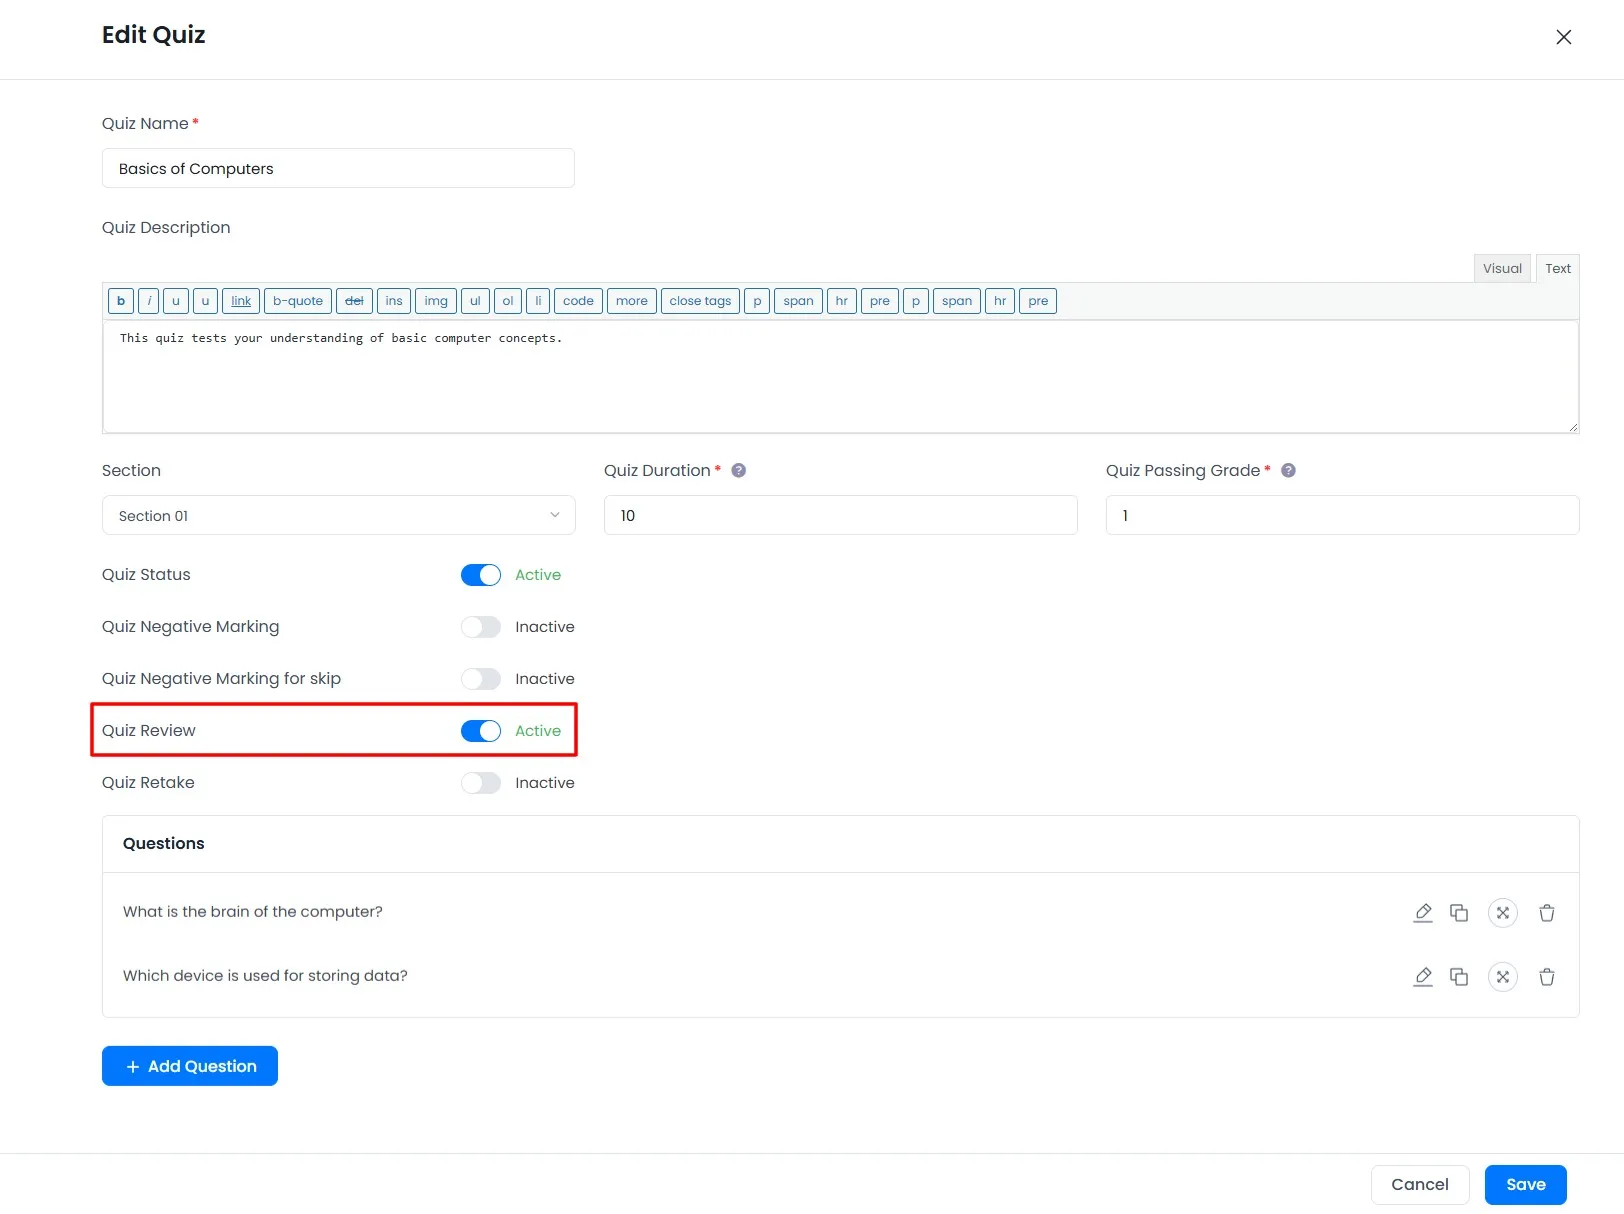Turn on Quiz Retake
The height and width of the screenshot is (1214, 1624).
click(x=480, y=783)
